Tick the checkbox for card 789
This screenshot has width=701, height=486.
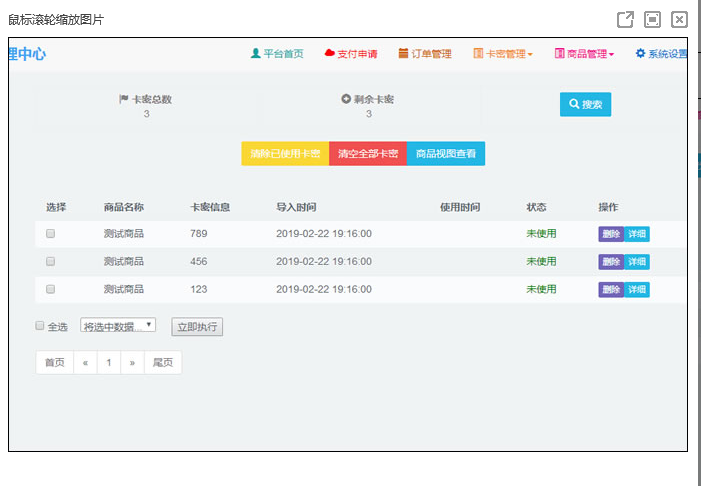(x=51, y=233)
